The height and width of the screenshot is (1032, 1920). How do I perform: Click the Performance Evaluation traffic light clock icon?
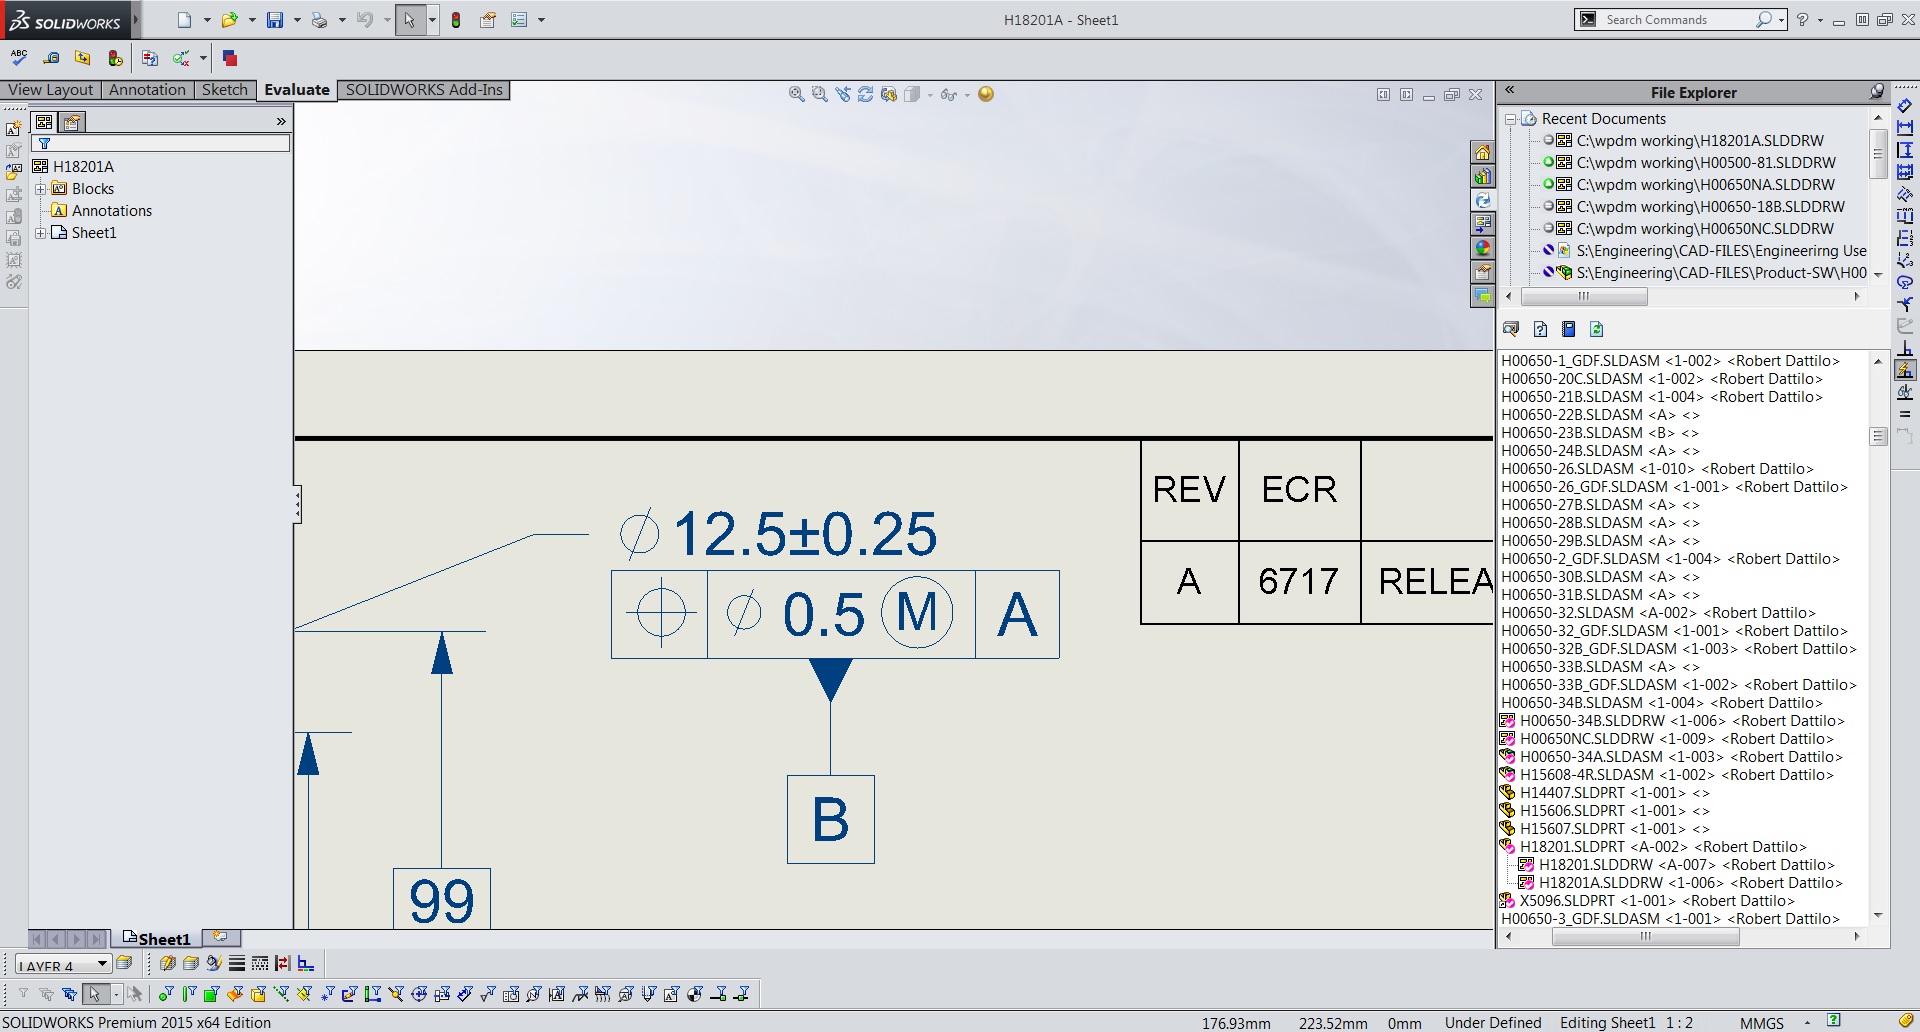coord(115,58)
